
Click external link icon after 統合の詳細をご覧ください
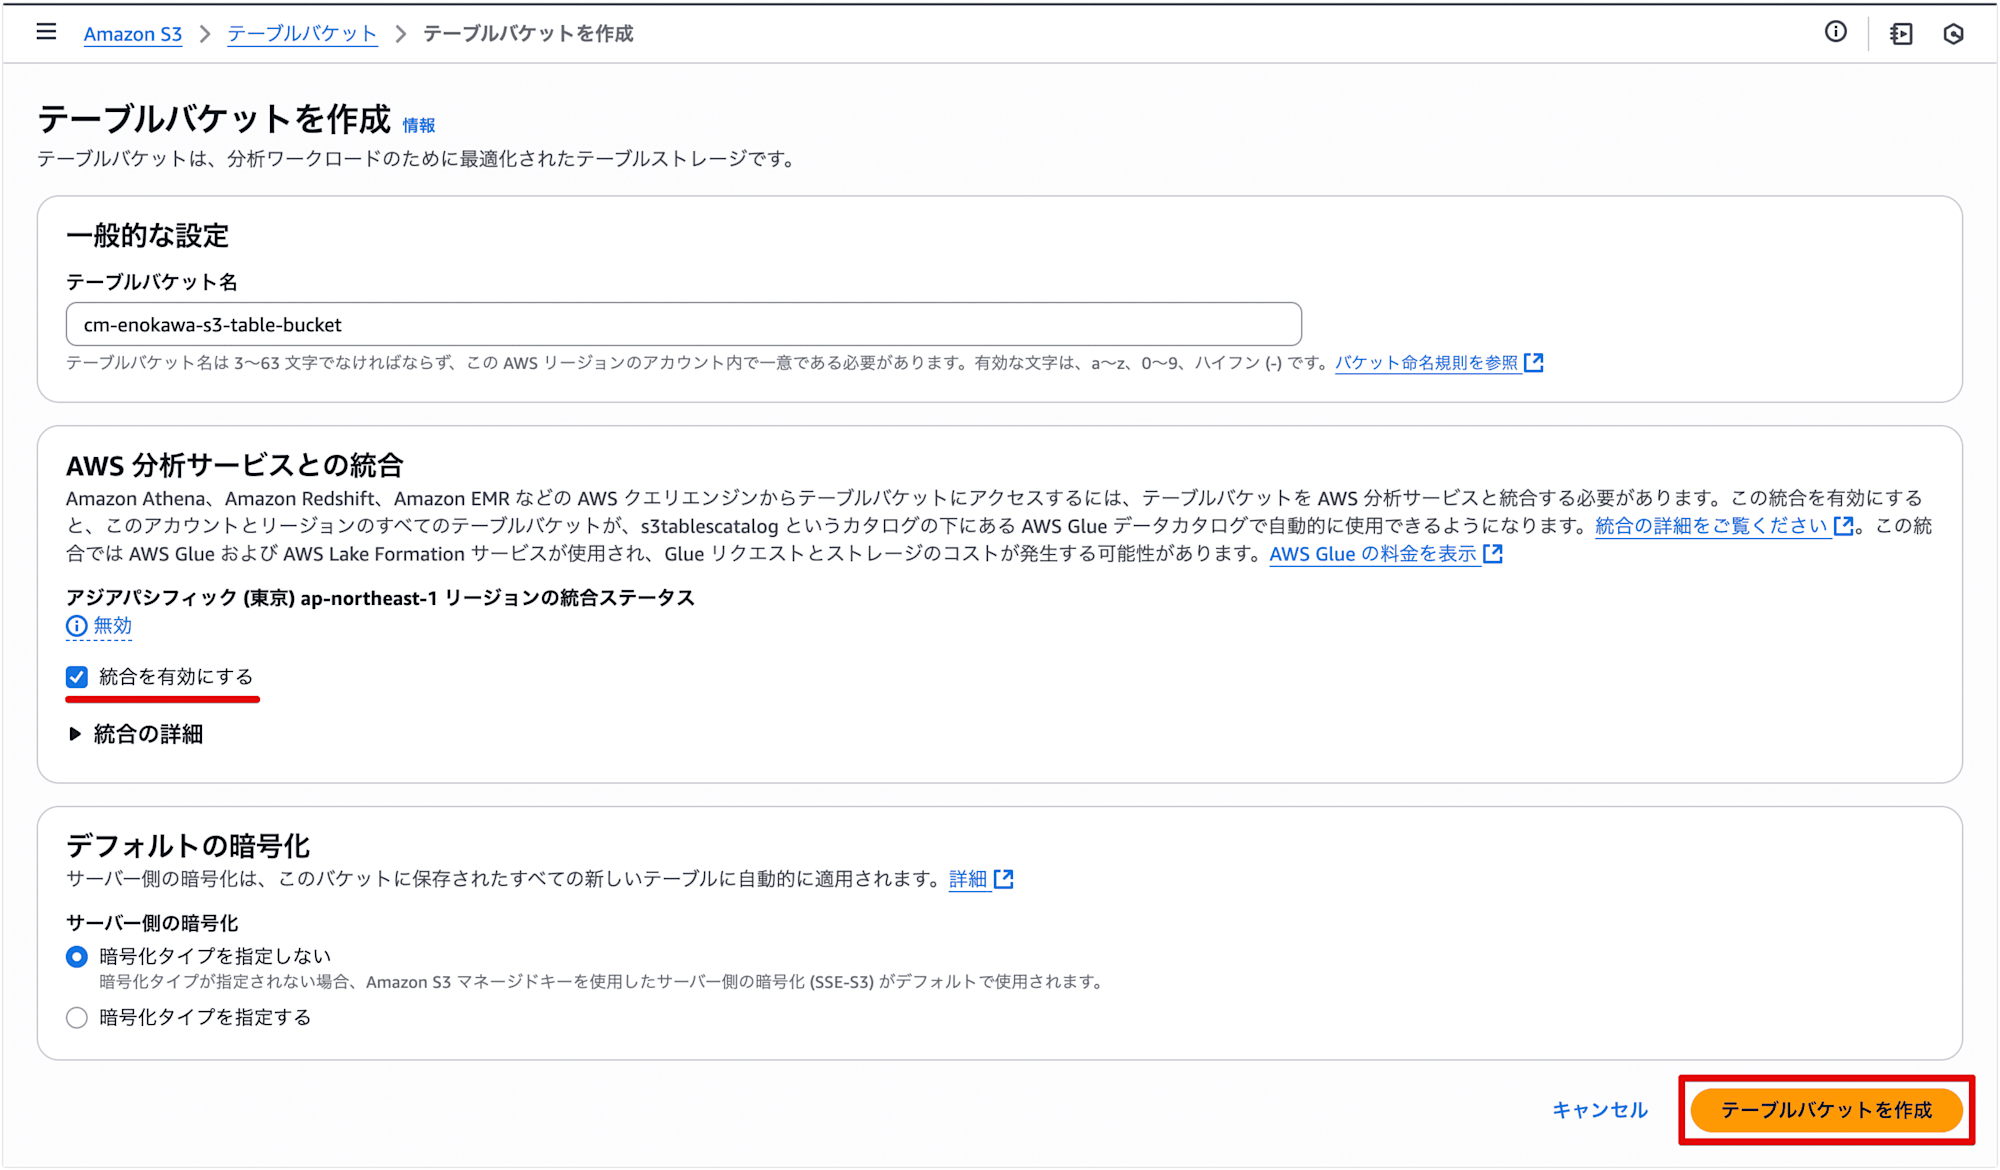[x=1844, y=525]
